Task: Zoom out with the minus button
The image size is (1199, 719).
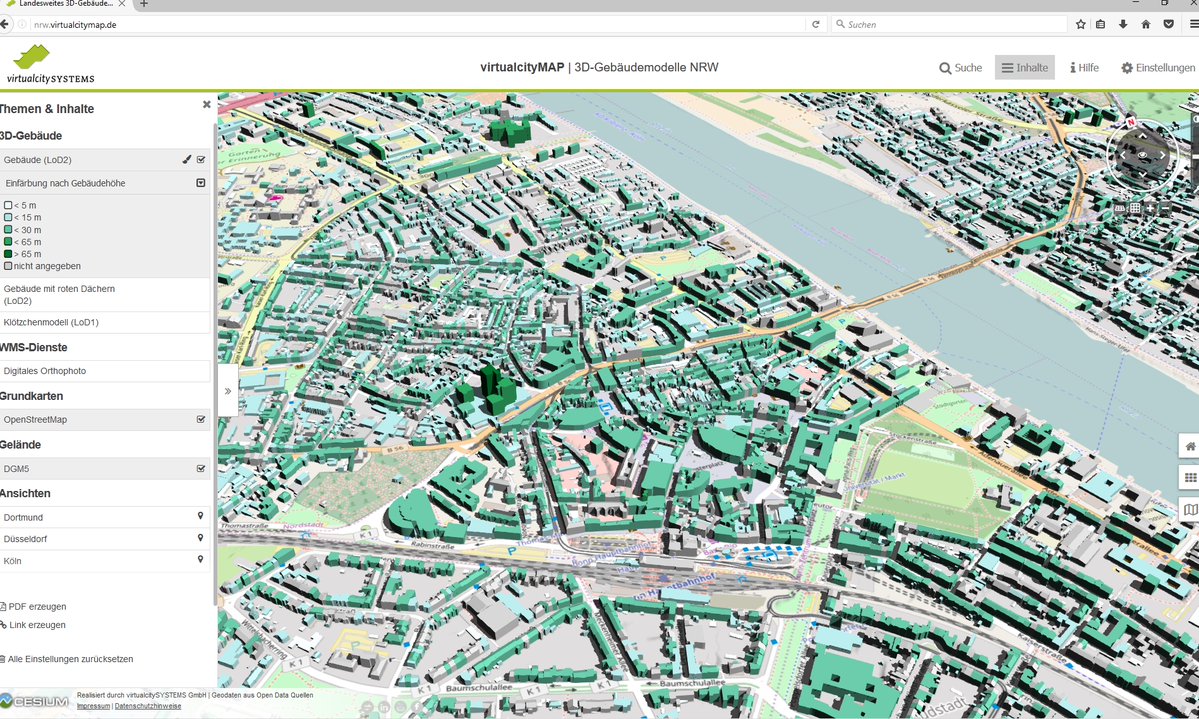Action: point(1165,208)
